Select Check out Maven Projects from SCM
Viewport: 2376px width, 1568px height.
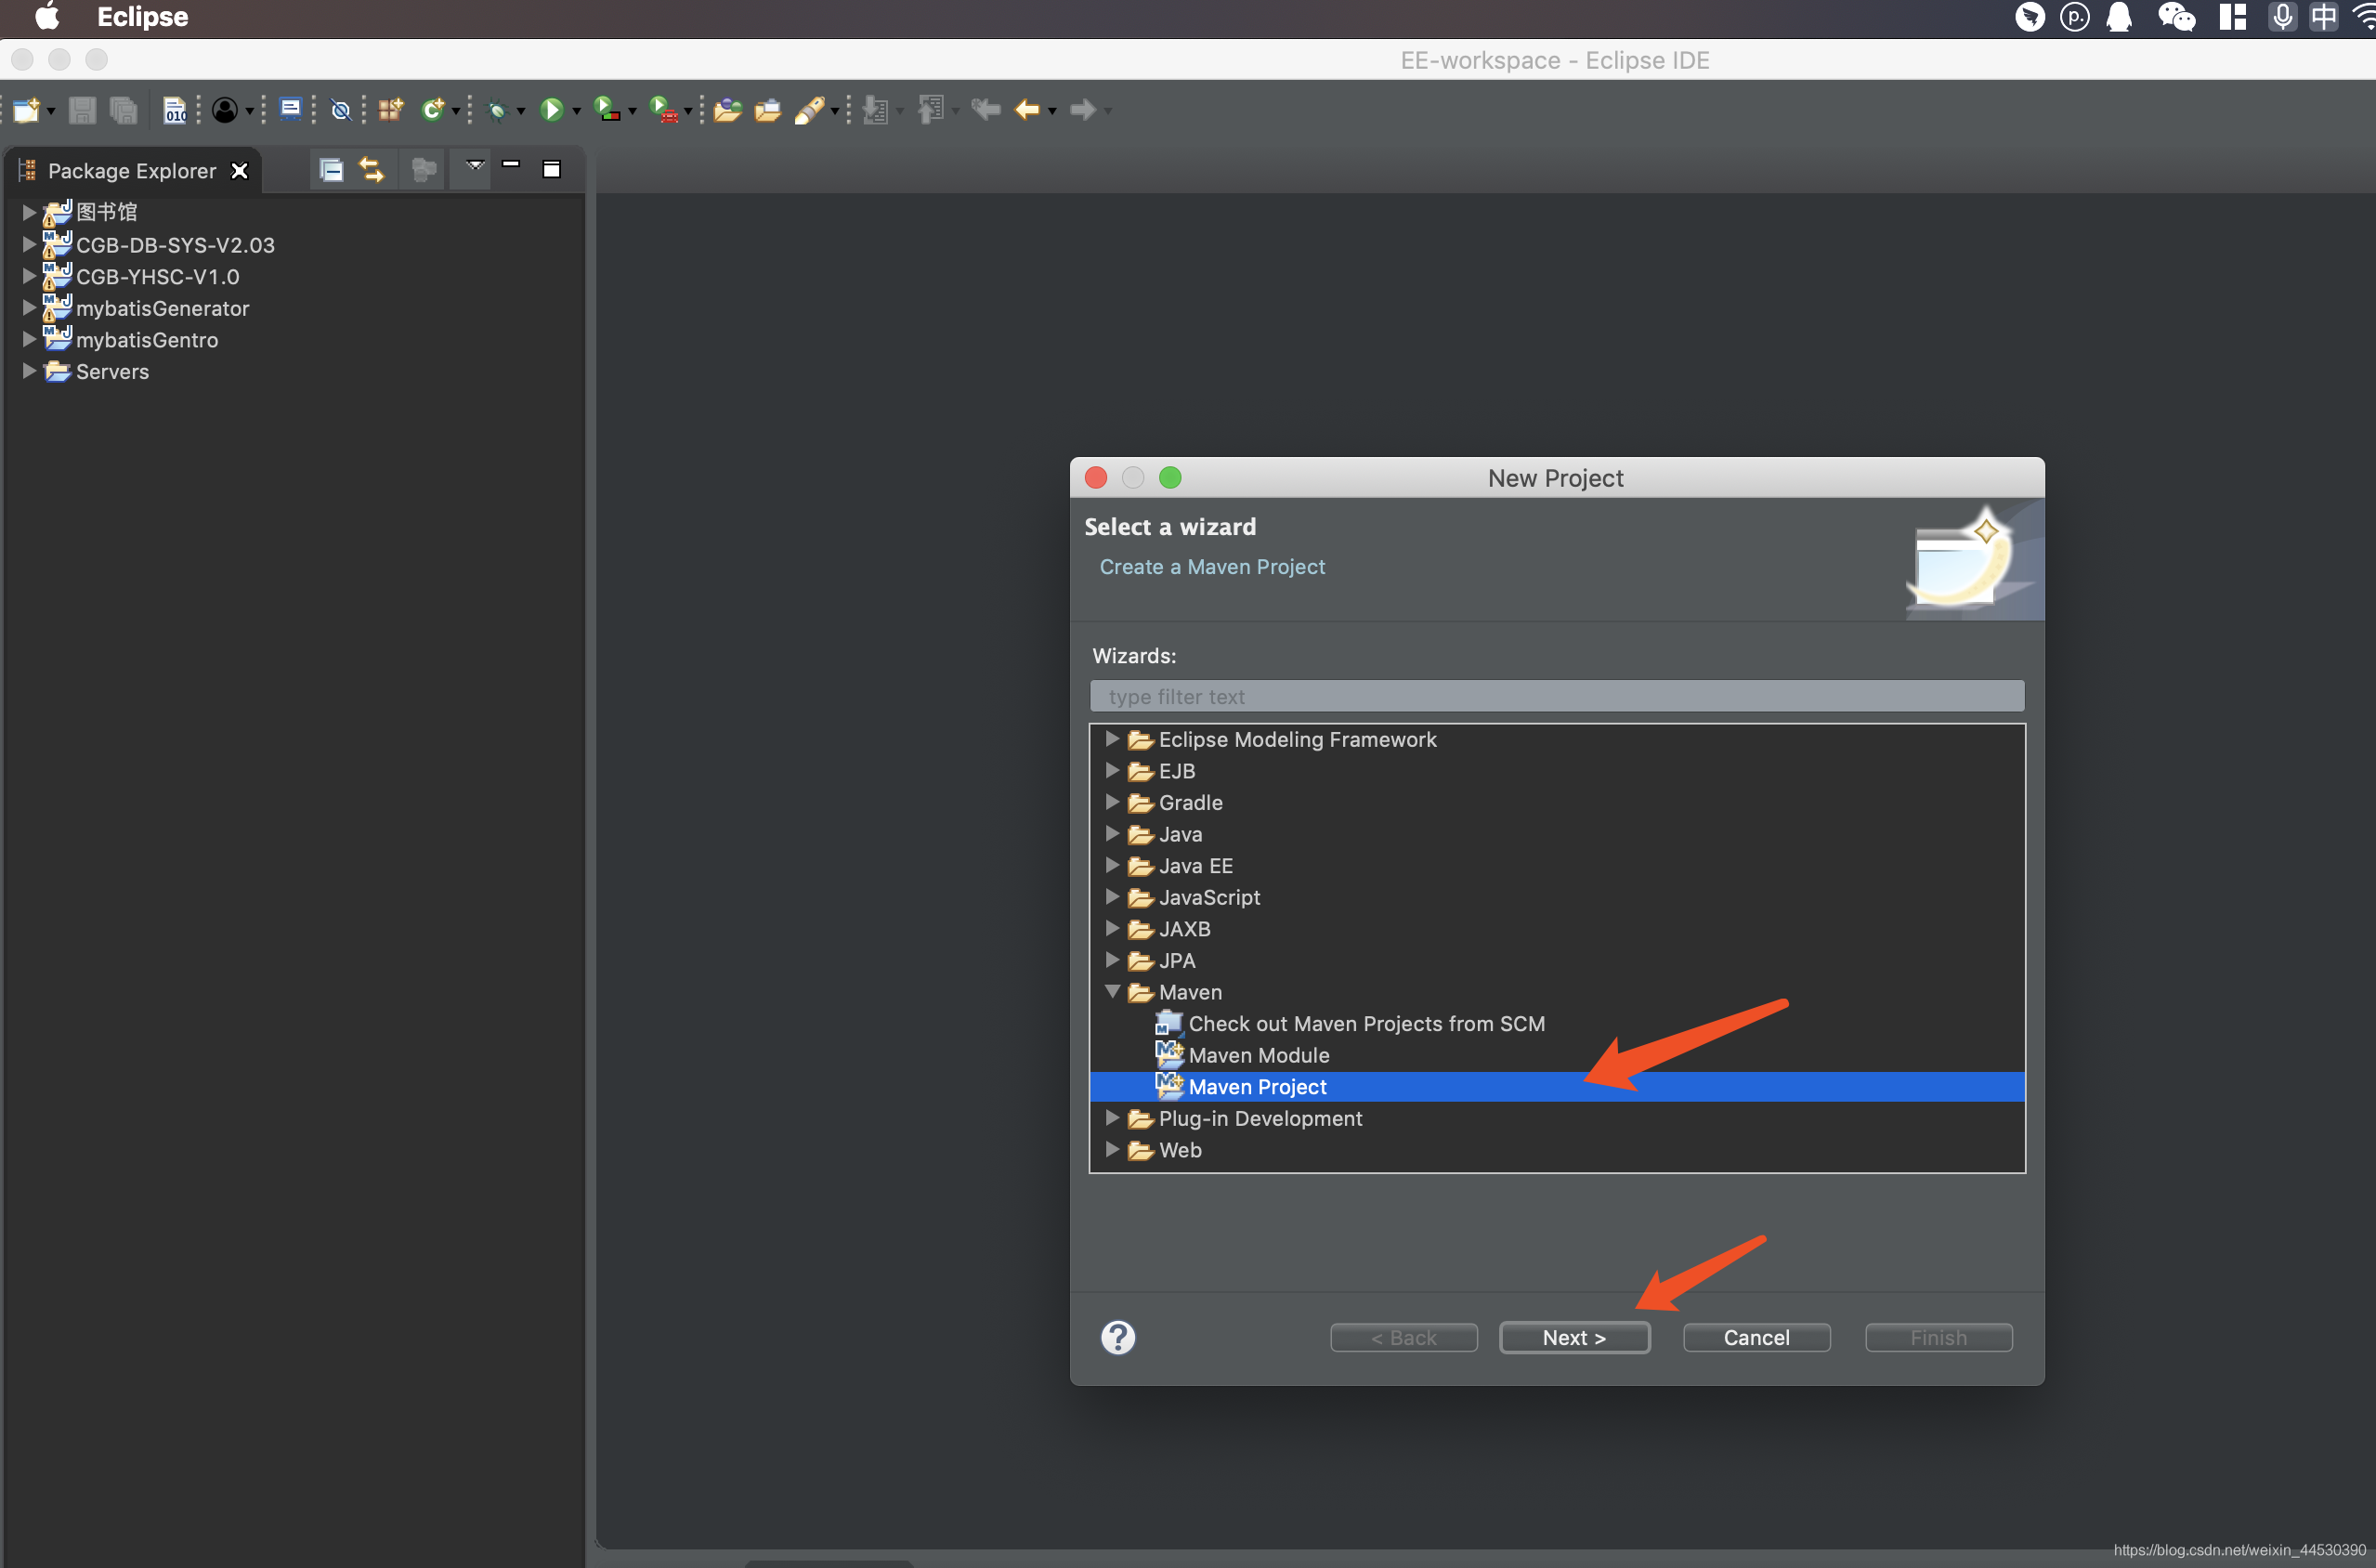pos(1365,1024)
